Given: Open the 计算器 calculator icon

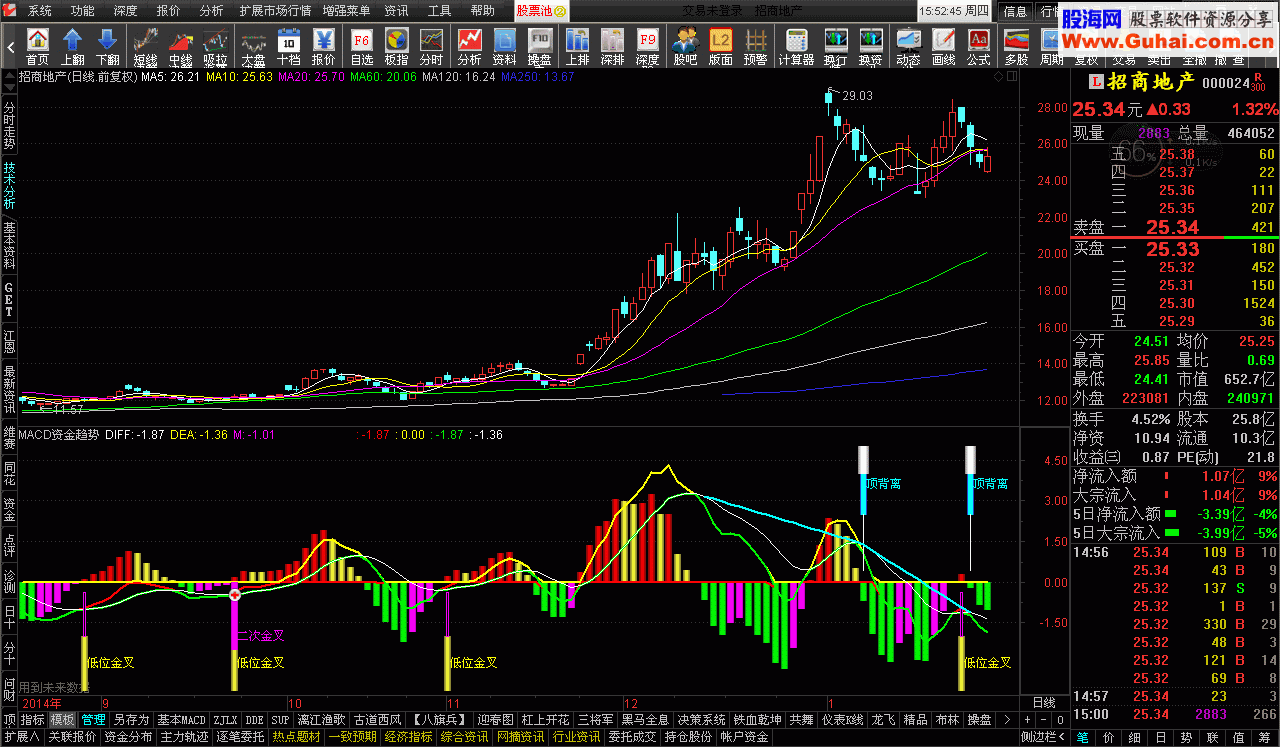Looking at the screenshot, I should (x=796, y=46).
